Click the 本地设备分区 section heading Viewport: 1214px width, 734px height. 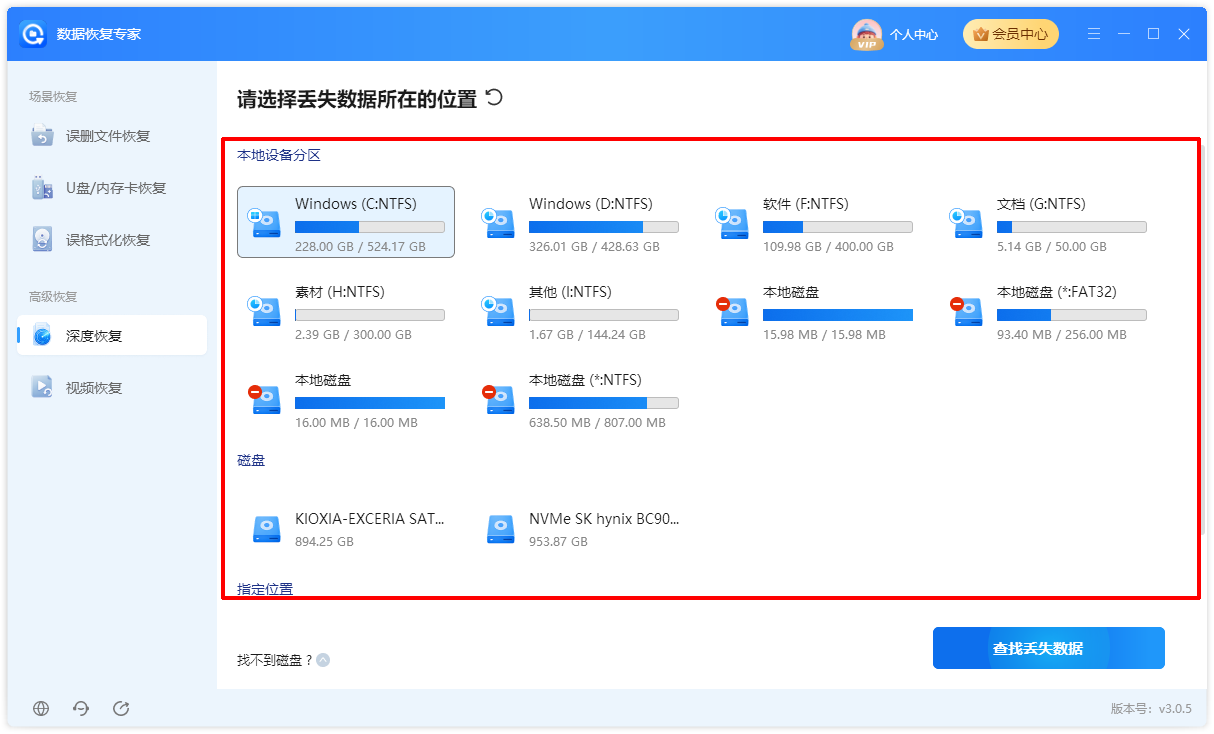(x=279, y=155)
